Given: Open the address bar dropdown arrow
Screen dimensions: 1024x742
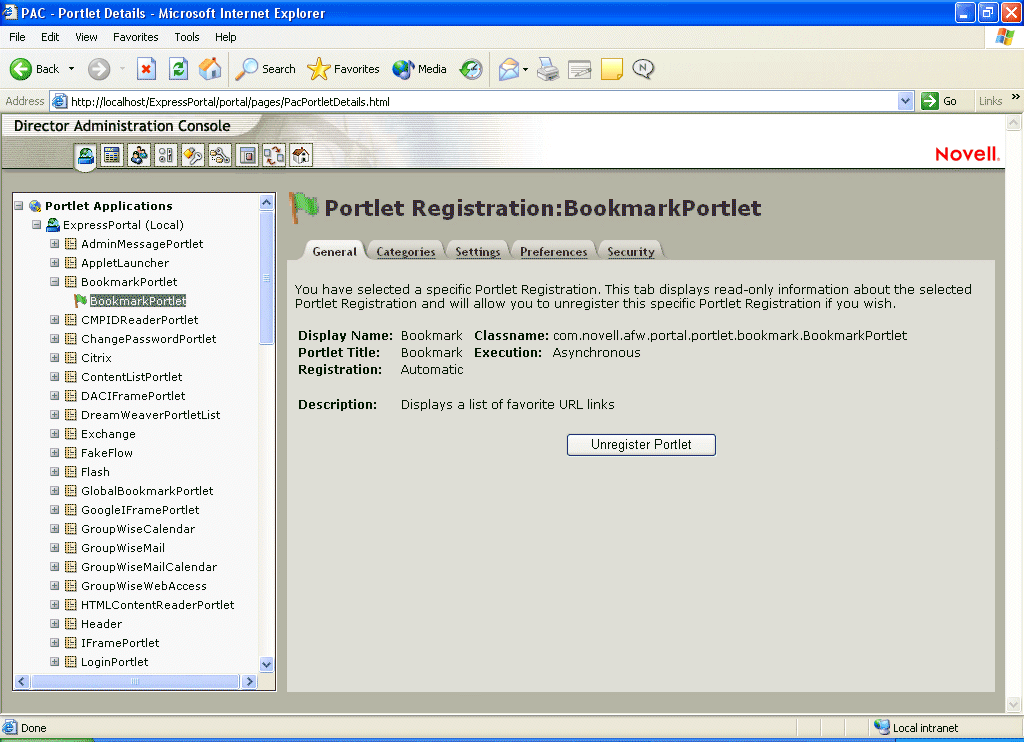Looking at the screenshot, I should point(905,101).
